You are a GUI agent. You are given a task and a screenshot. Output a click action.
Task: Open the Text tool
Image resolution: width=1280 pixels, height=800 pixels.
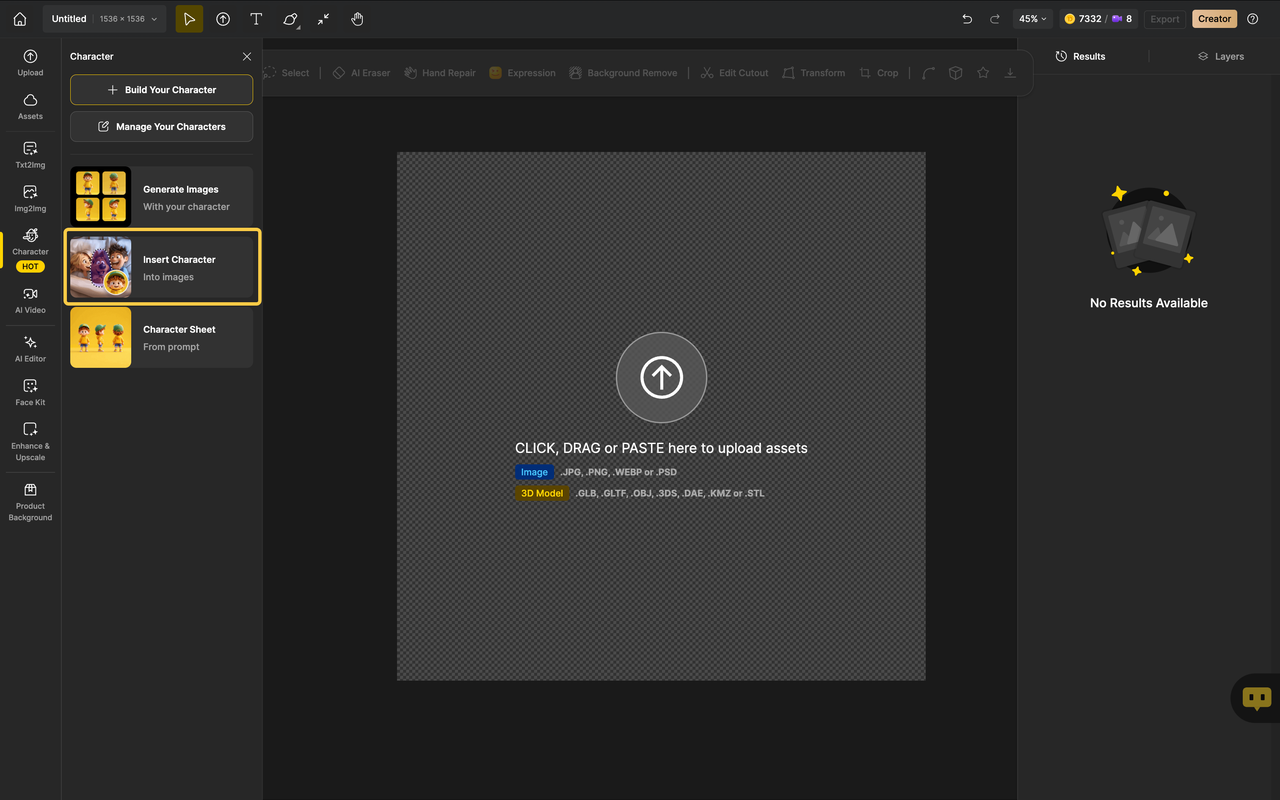256,19
